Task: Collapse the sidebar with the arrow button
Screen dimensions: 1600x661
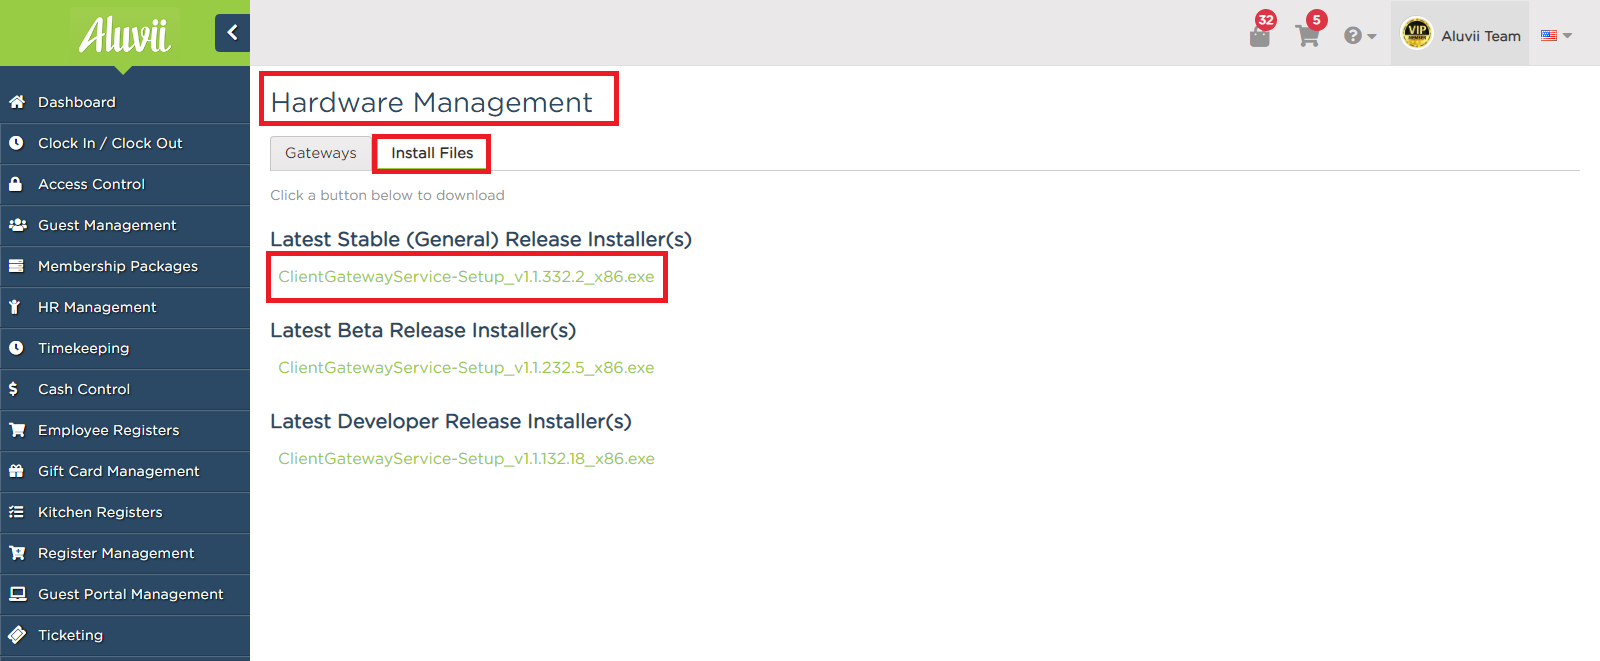Action: tap(232, 33)
